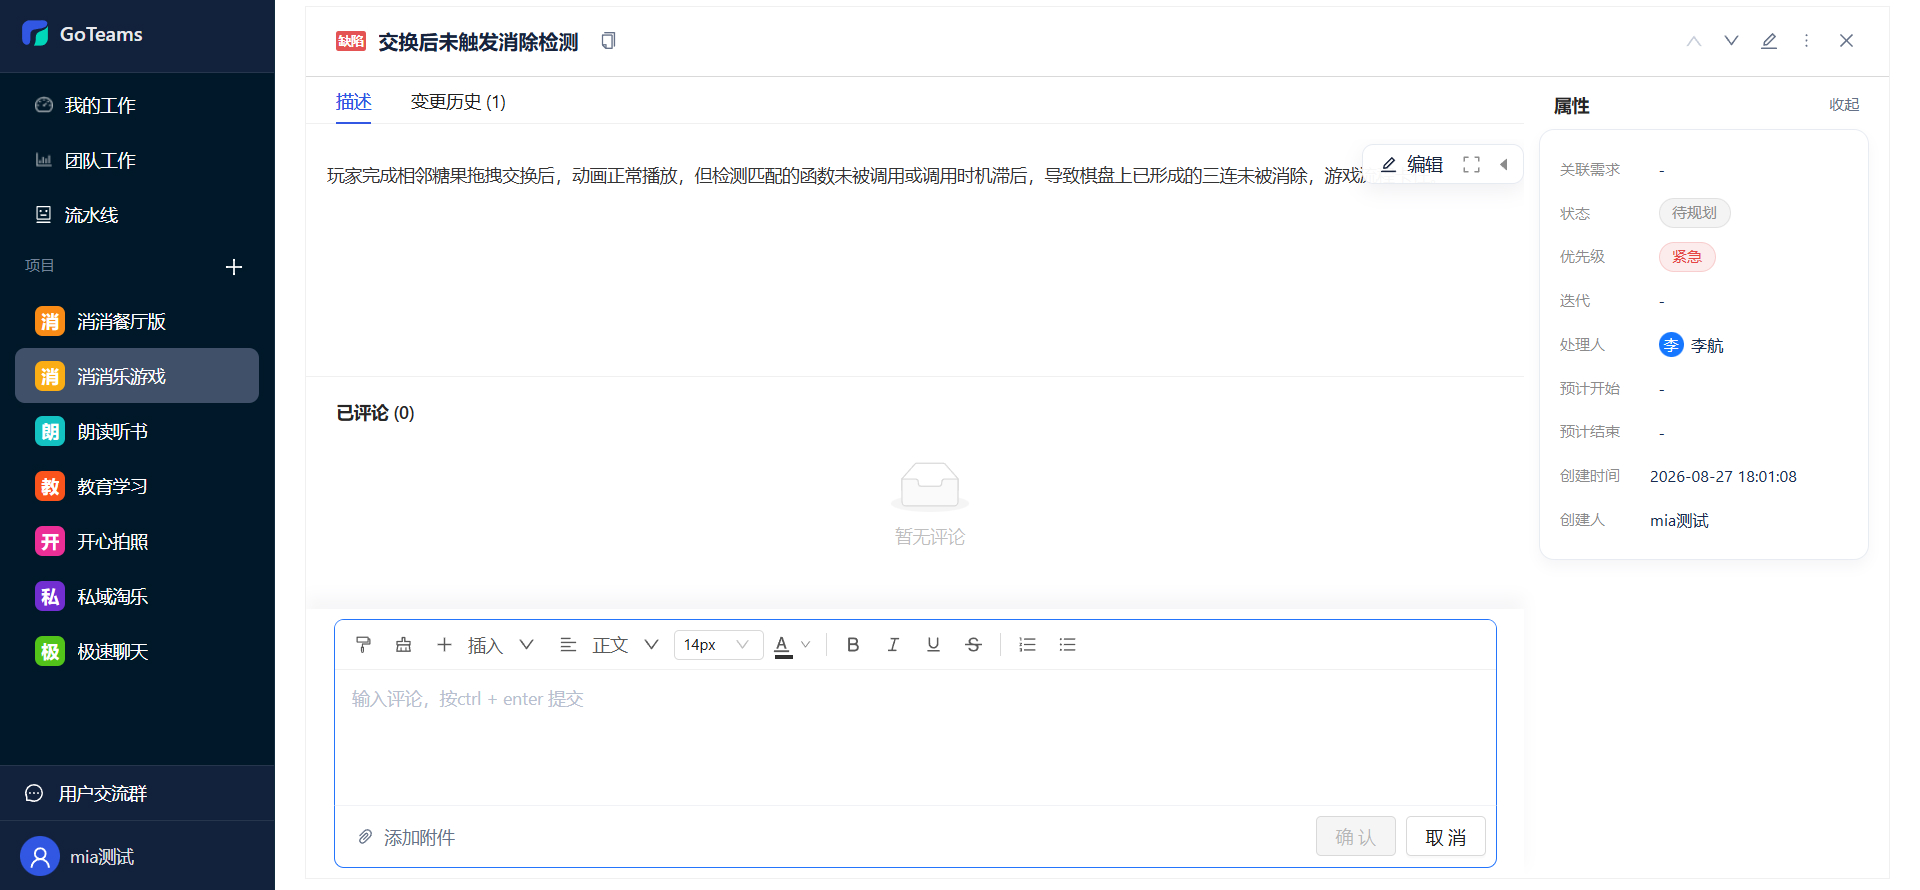
Task: Apply italic formatting in comment editor
Action: [x=893, y=645]
